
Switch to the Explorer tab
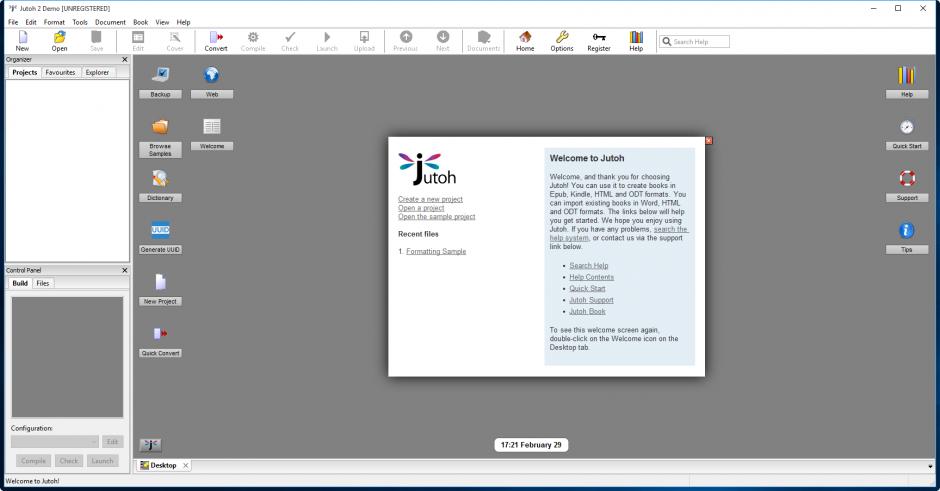tap(97, 73)
